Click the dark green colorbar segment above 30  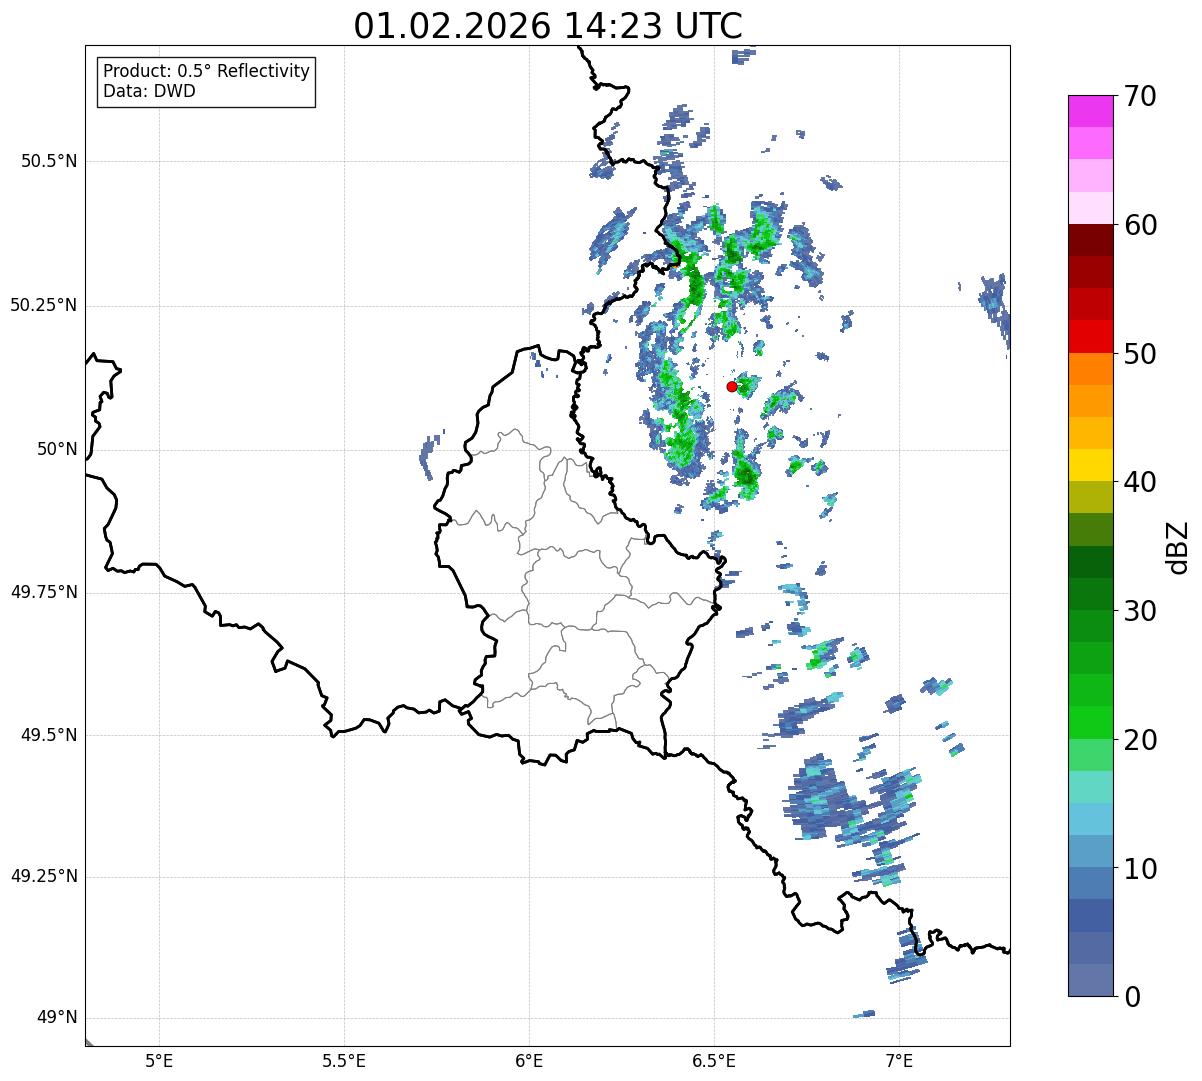click(1091, 594)
